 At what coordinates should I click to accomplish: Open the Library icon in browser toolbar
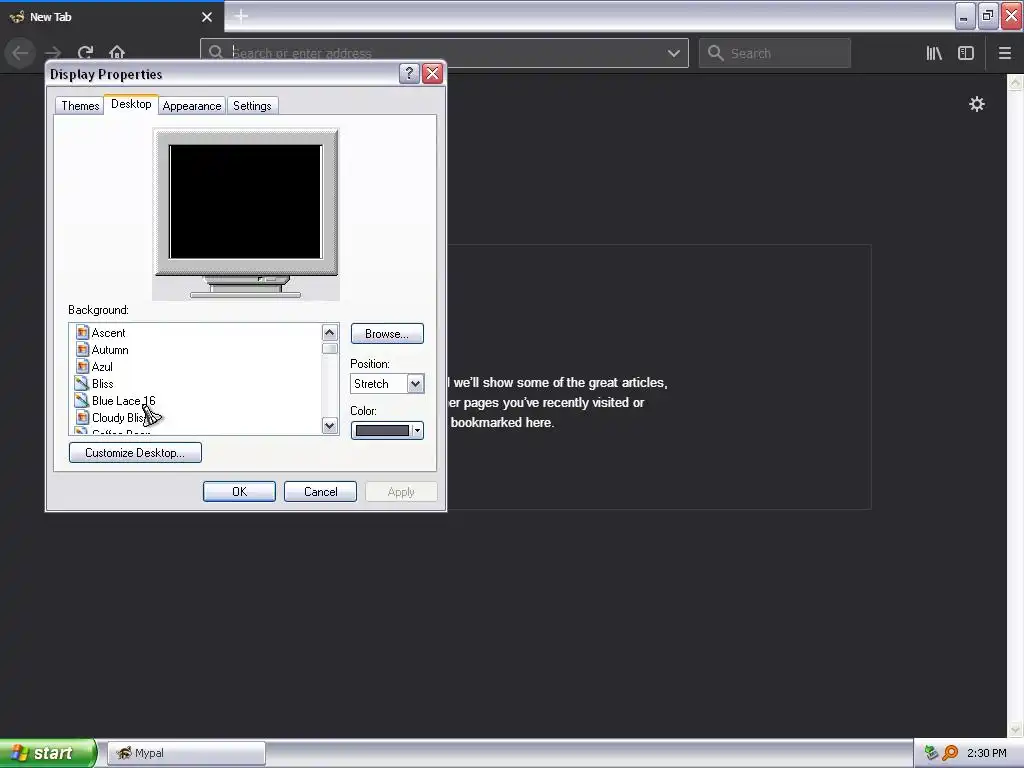[934, 54]
